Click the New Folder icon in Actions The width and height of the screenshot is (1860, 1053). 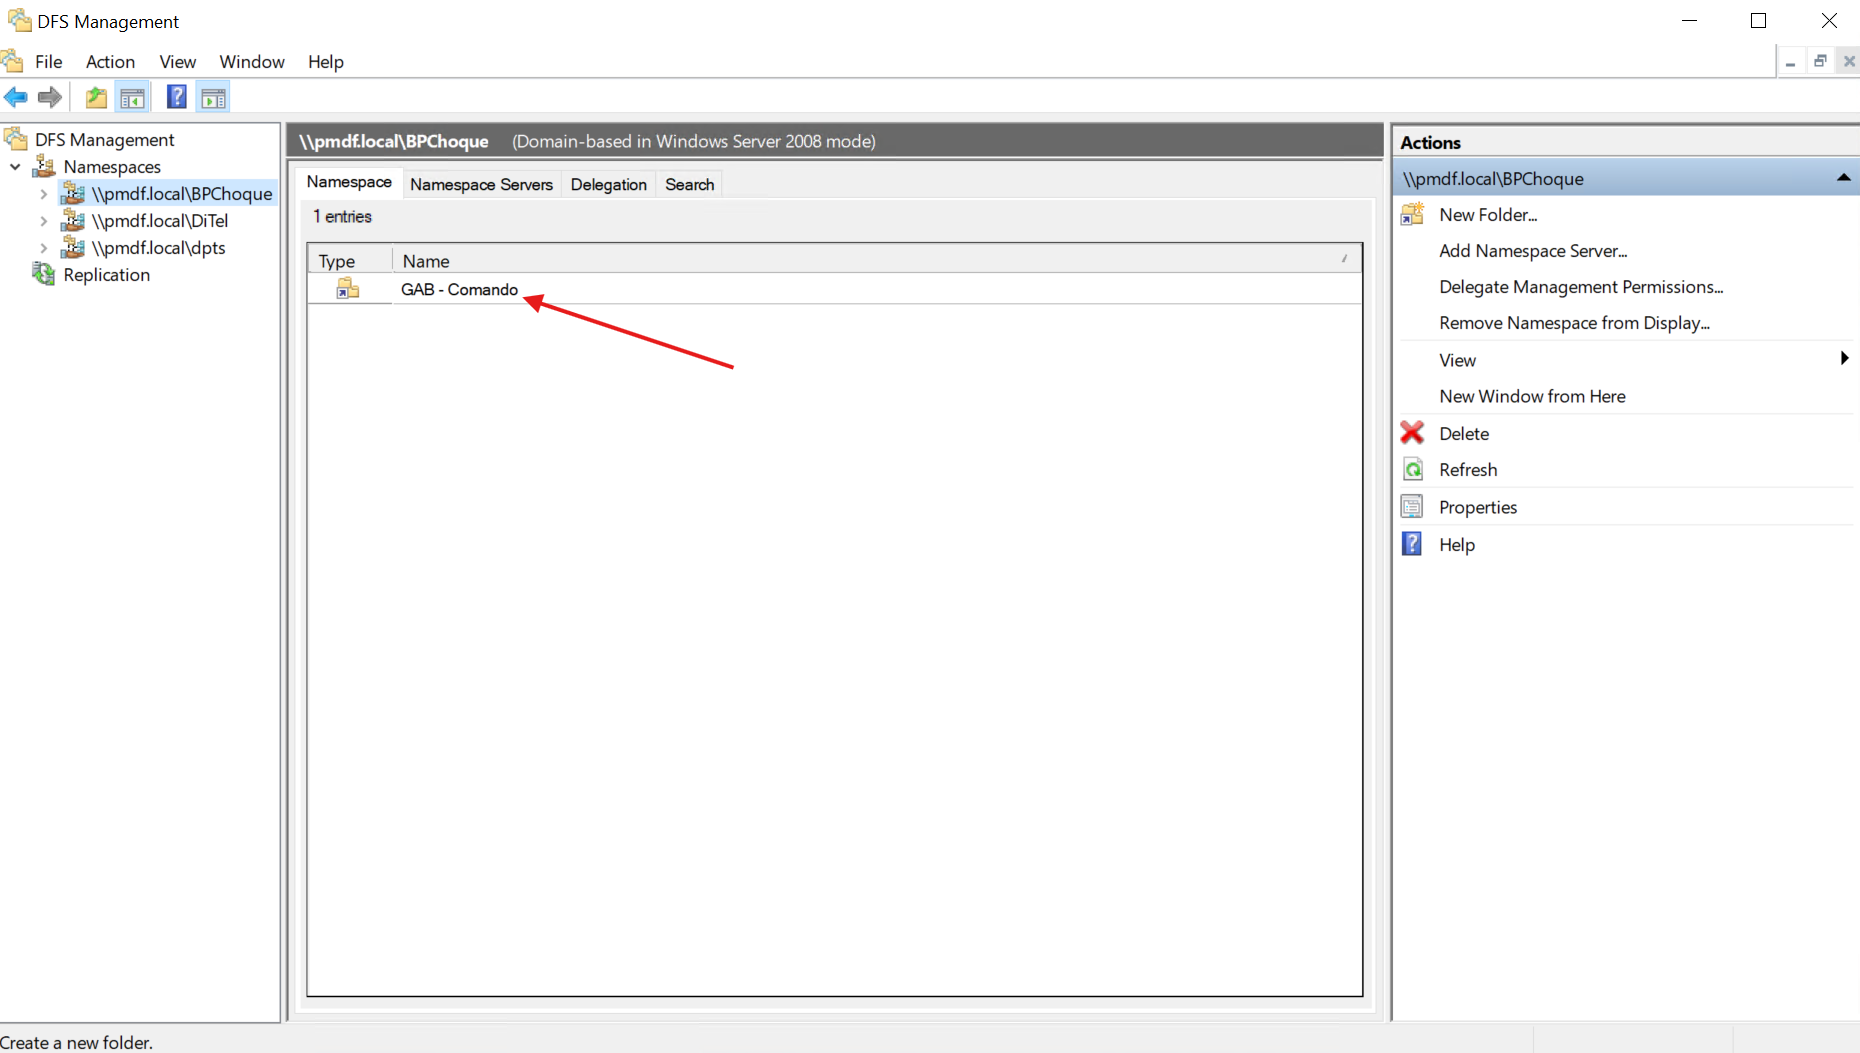(x=1412, y=215)
